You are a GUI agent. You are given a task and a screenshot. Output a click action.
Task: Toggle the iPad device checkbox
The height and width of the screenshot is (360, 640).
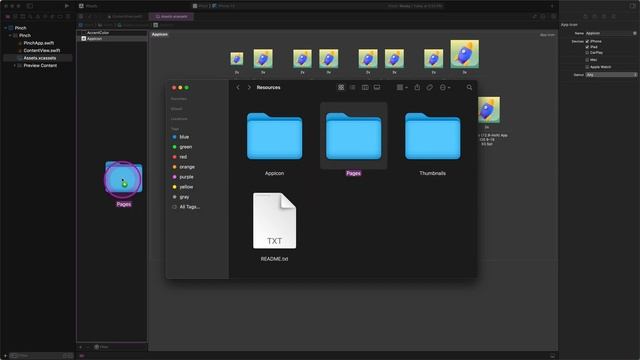click(x=587, y=47)
